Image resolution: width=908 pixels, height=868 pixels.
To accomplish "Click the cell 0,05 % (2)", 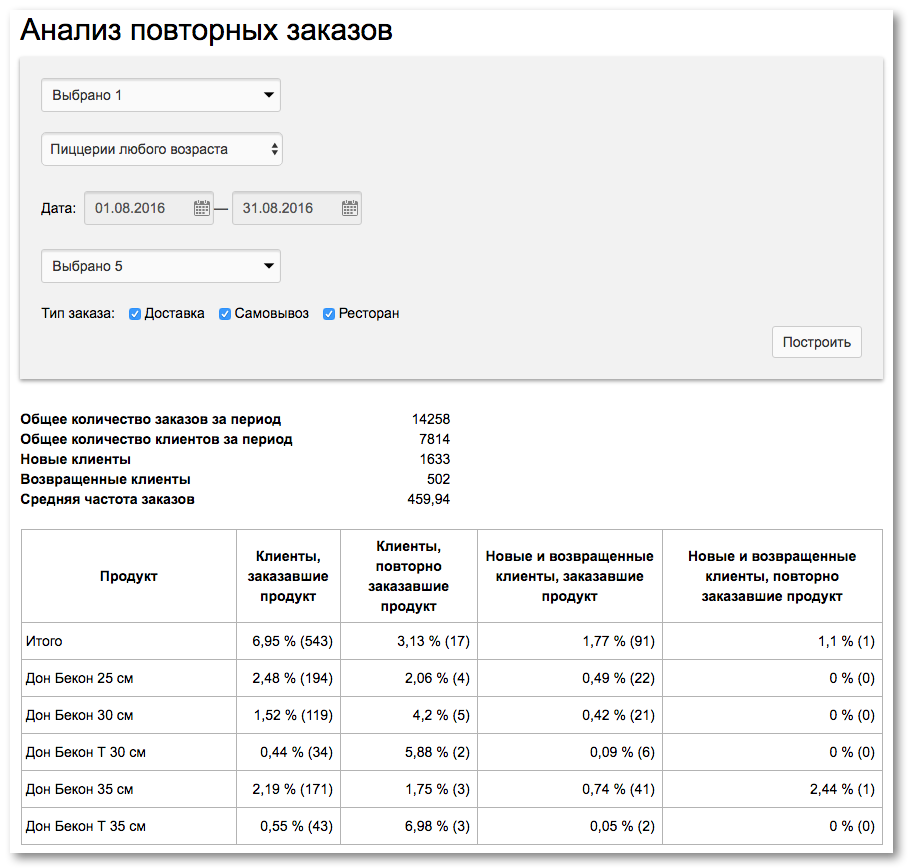I will click(570, 826).
